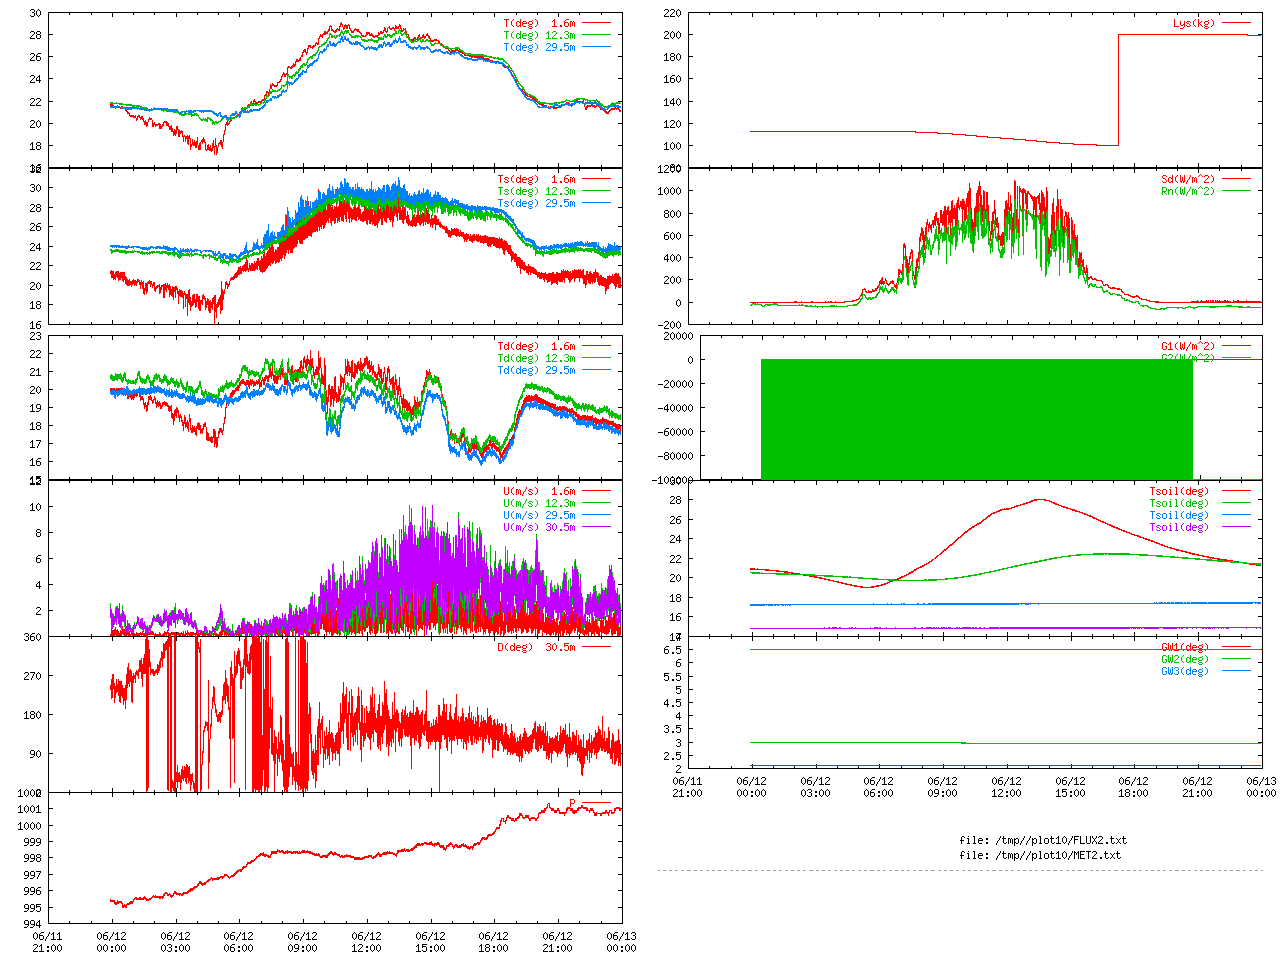The height and width of the screenshot is (960, 1280).
Task: Click the 'GW3(deg)' legend label
Action: click(x=1185, y=671)
